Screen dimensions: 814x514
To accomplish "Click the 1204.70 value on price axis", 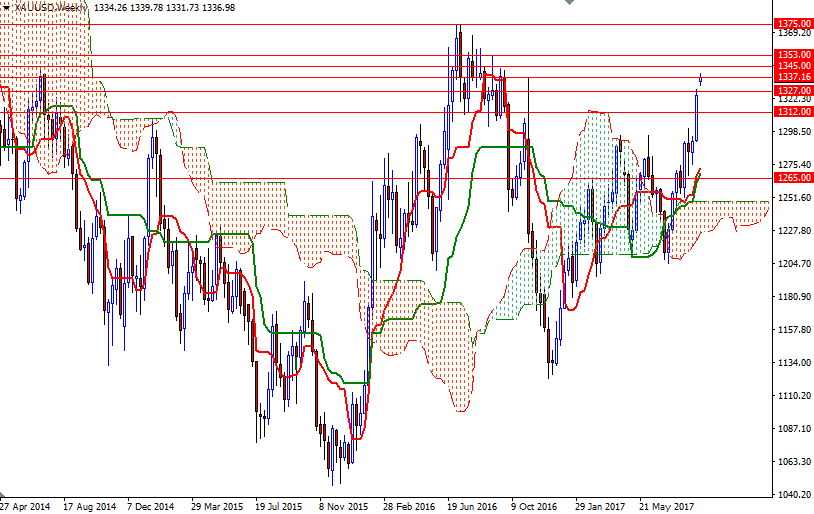I will 793,264.
